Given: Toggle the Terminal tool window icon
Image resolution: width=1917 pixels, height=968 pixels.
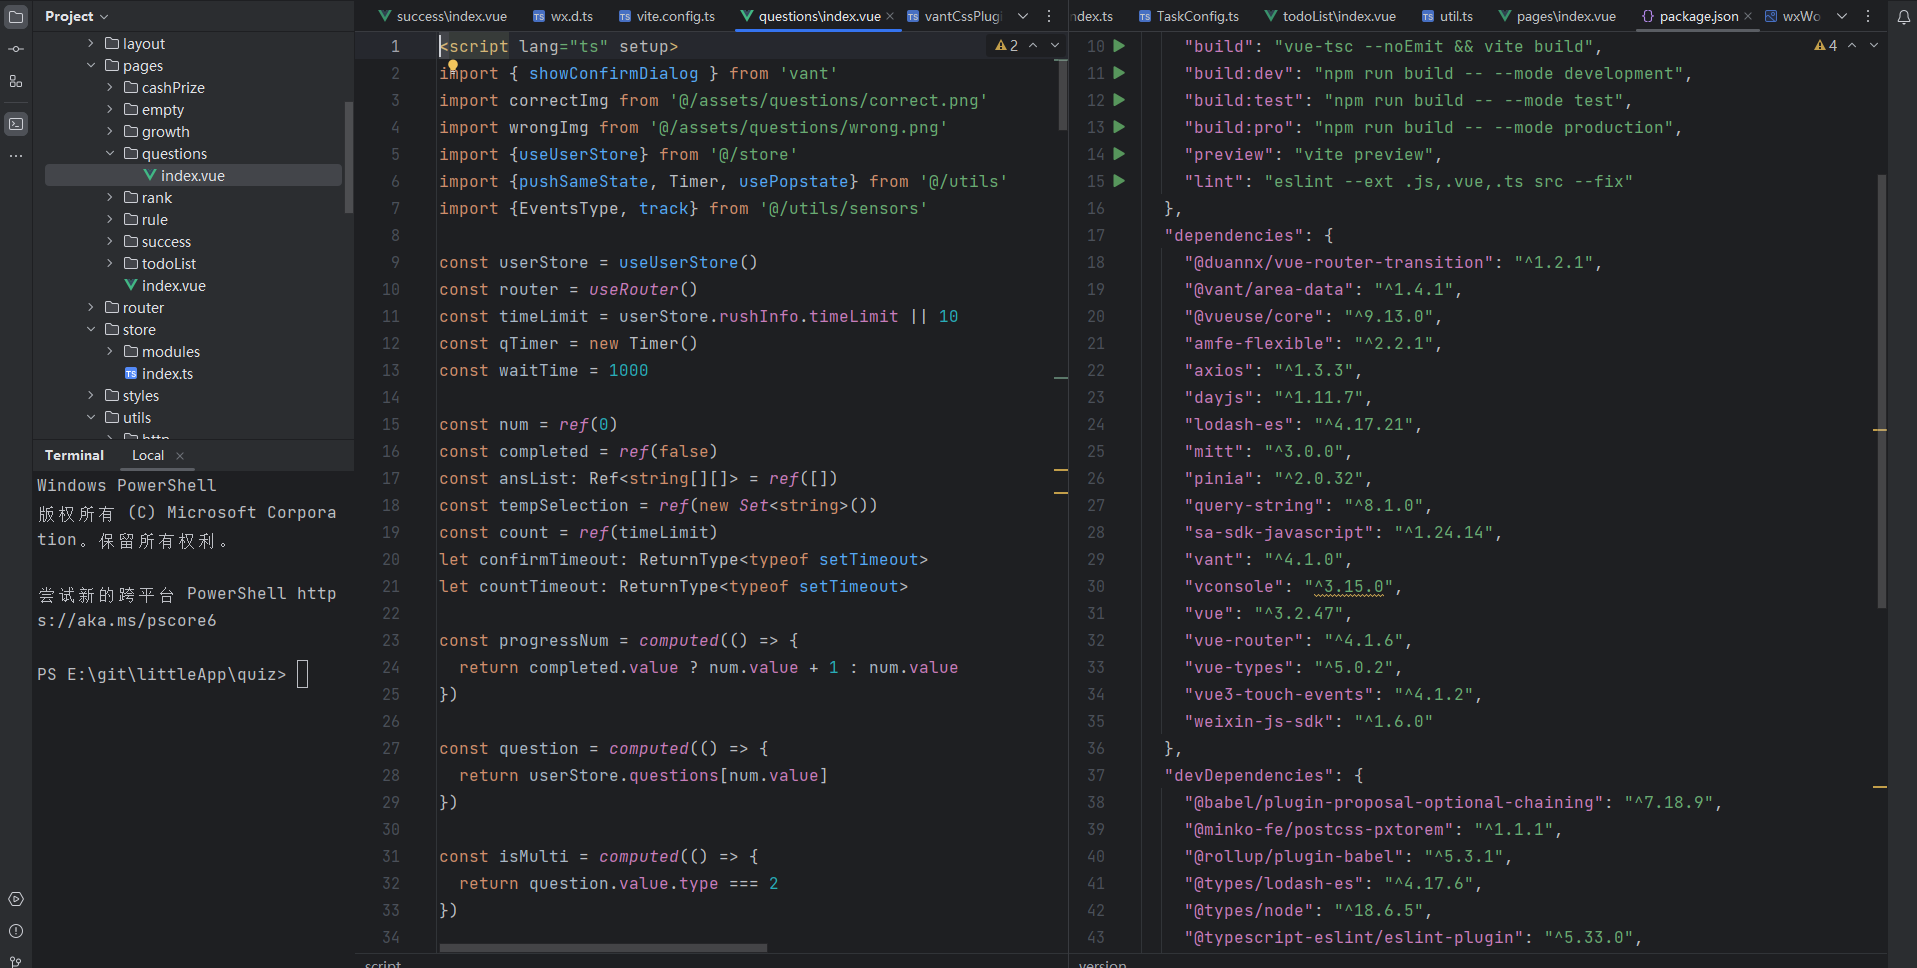Looking at the screenshot, I should (x=16, y=124).
